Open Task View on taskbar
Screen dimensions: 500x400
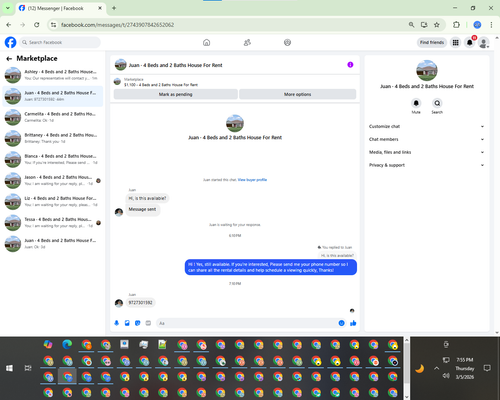click(x=28, y=368)
